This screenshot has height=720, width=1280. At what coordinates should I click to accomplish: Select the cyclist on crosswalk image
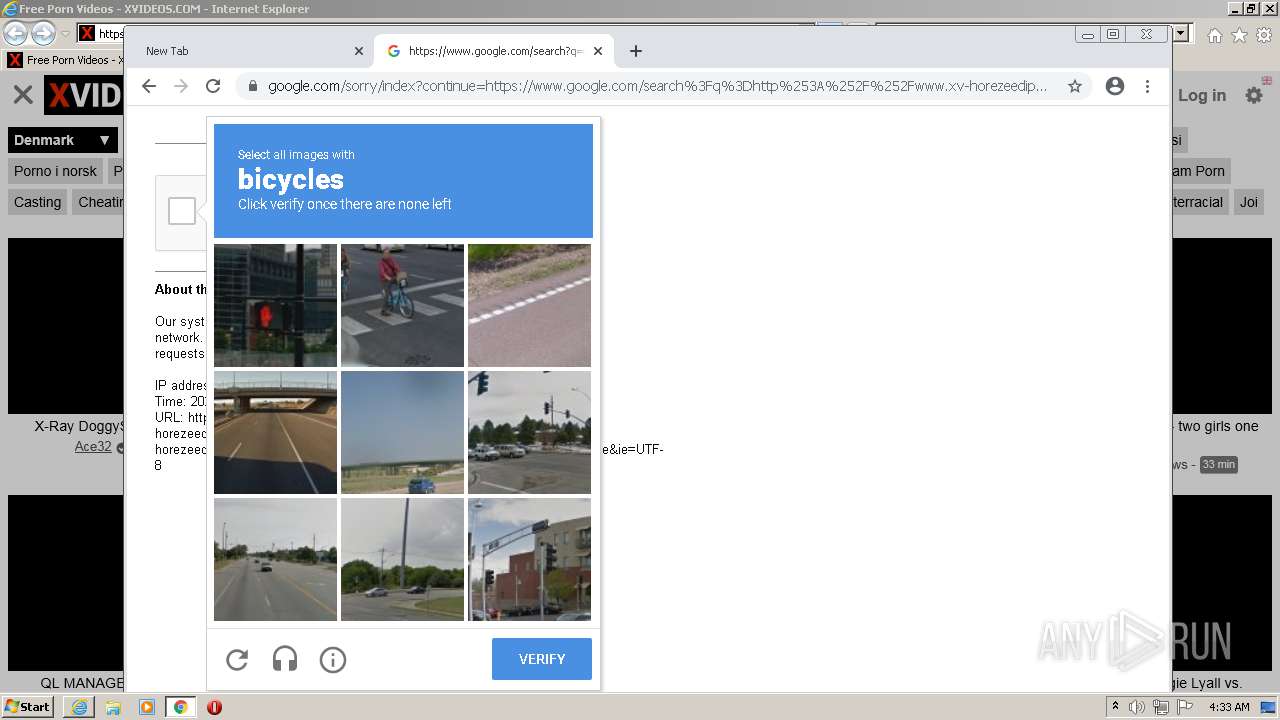point(402,305)
